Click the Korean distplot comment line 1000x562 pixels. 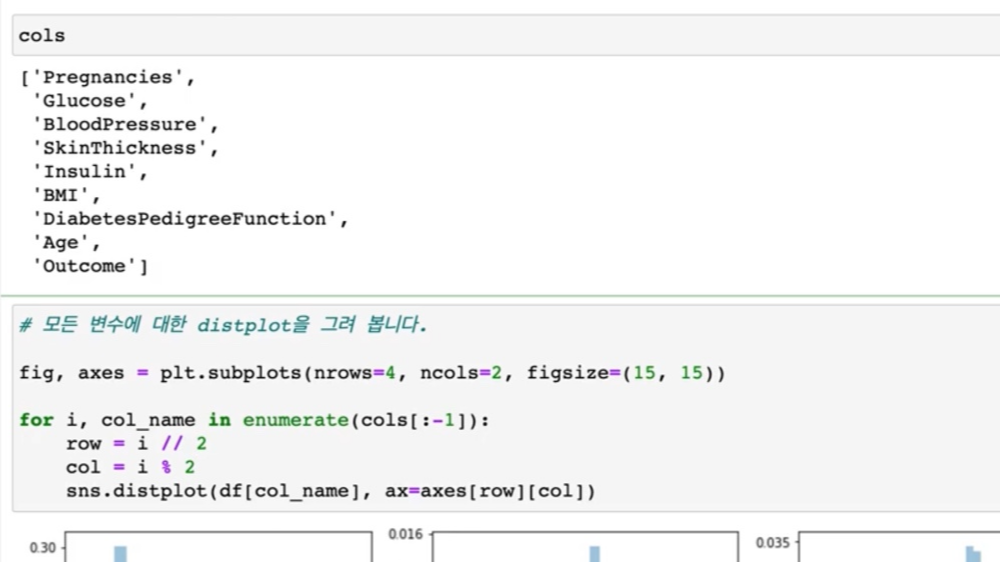223,325
